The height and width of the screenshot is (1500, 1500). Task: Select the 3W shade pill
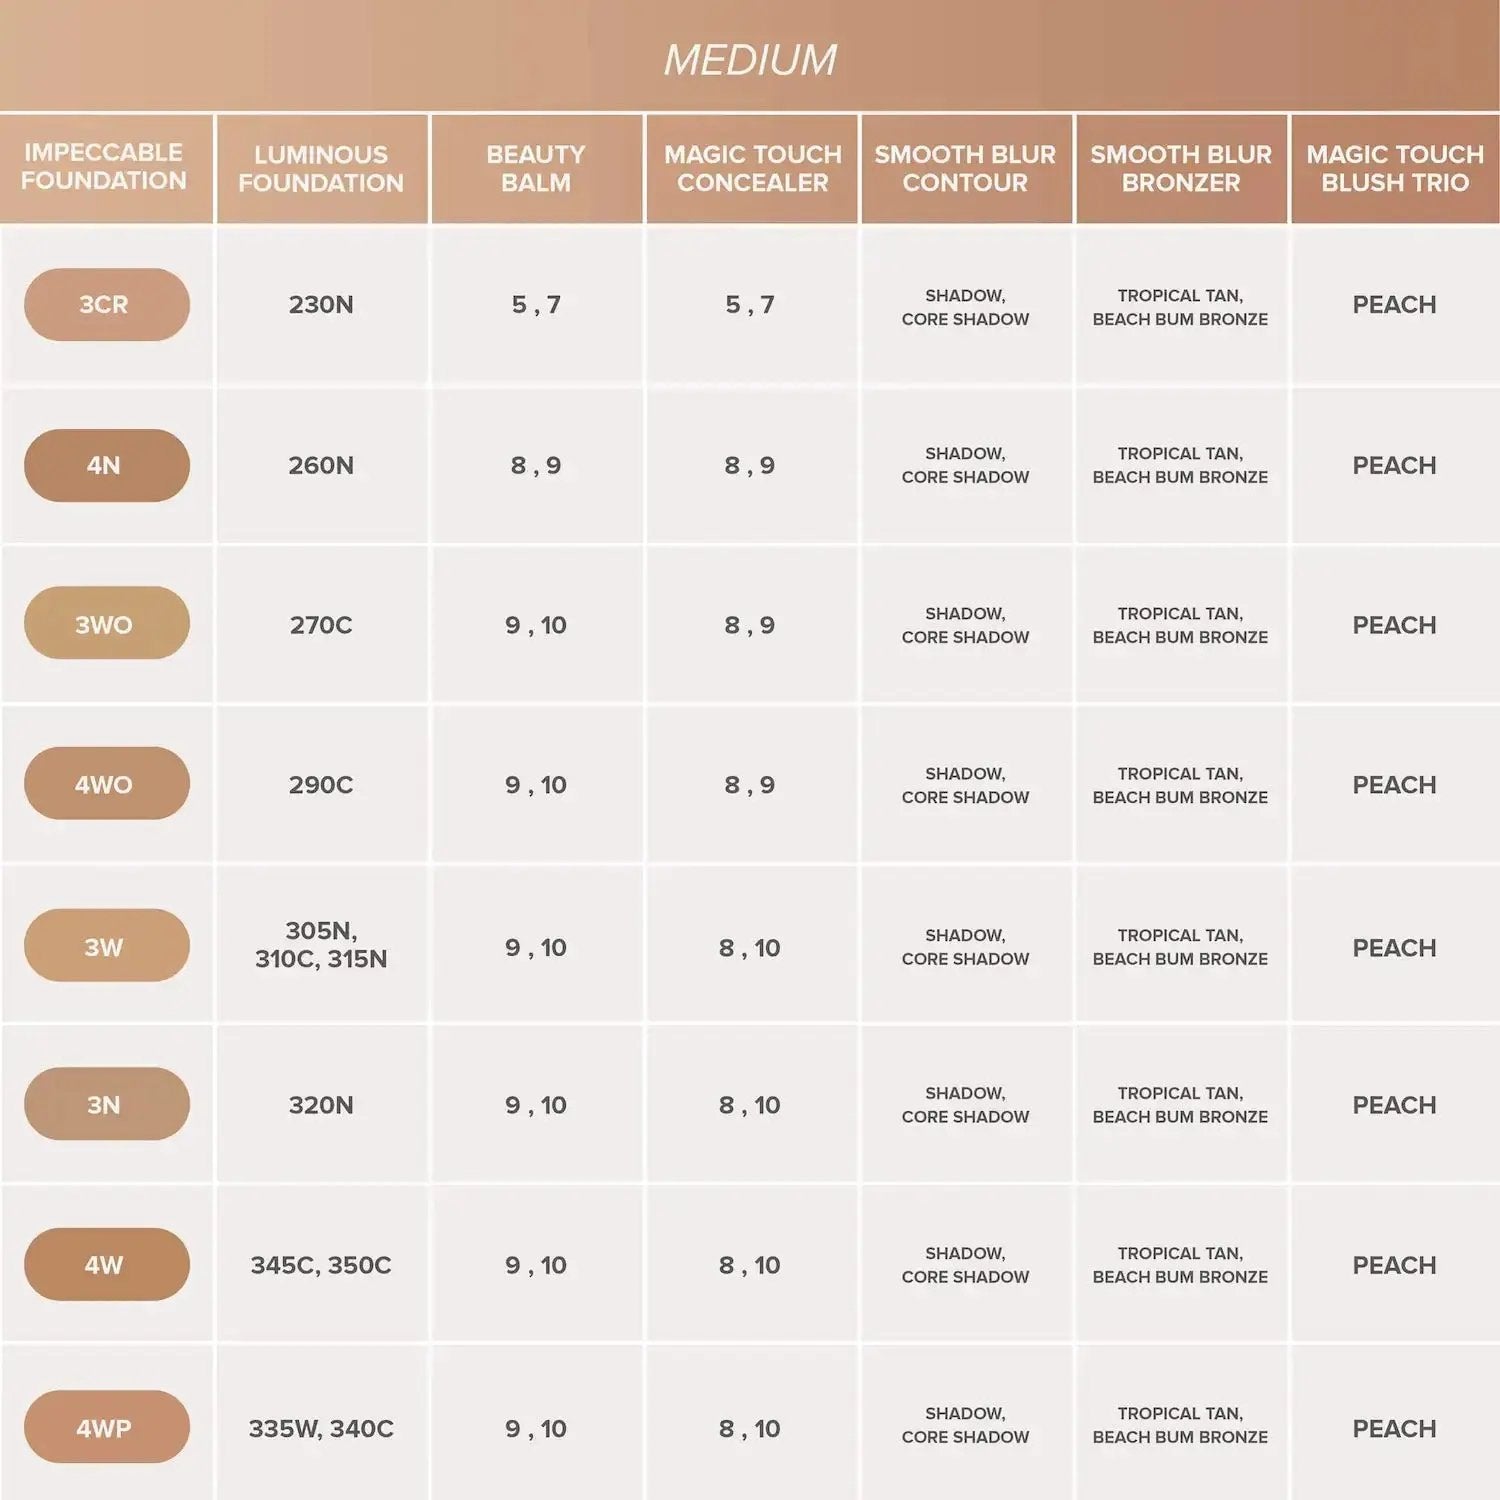[106, 946]
